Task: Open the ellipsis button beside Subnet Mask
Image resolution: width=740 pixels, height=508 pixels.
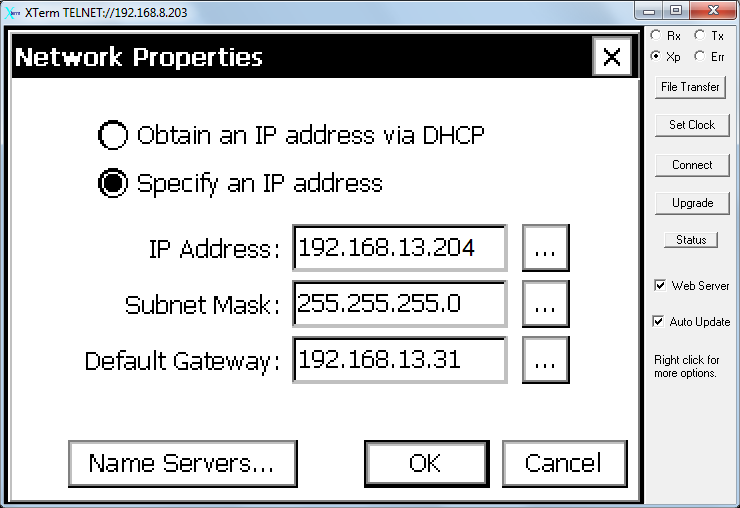Action: [546, 304]
